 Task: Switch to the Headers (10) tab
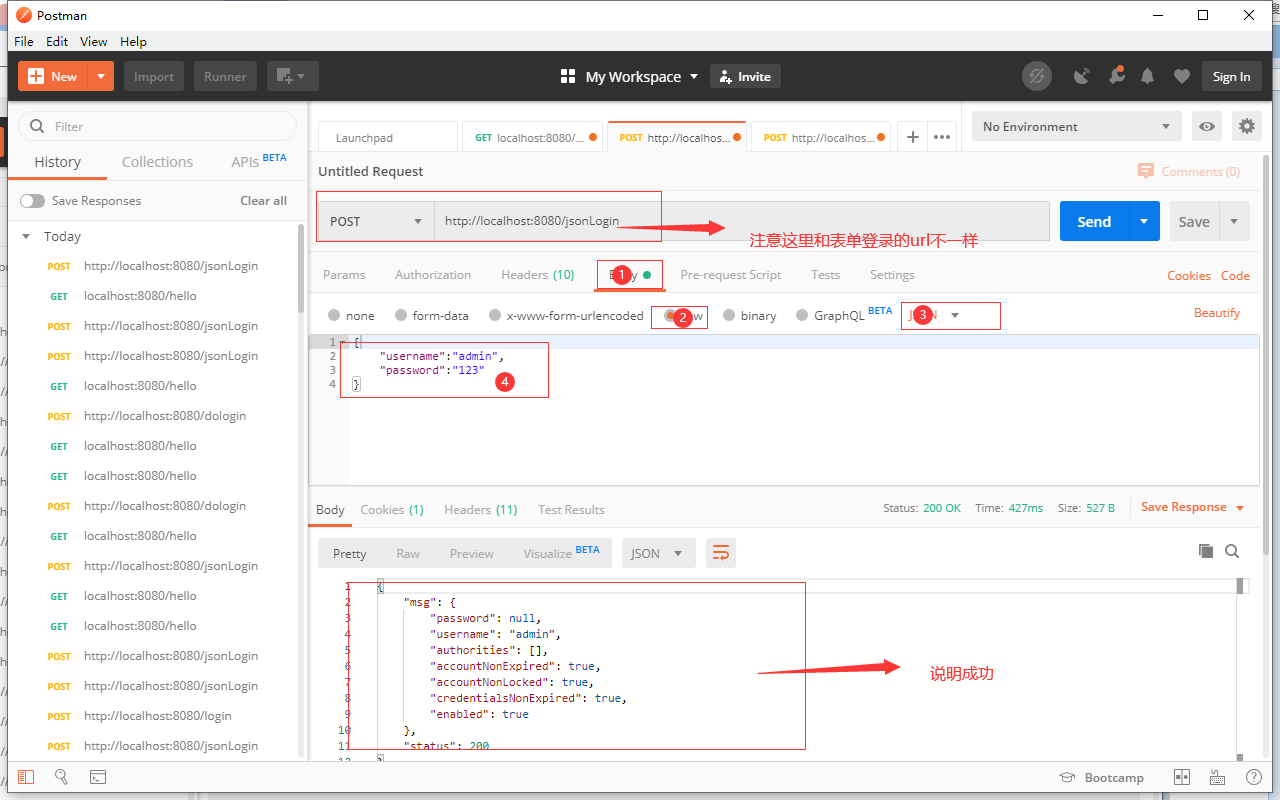click(537, 274)
